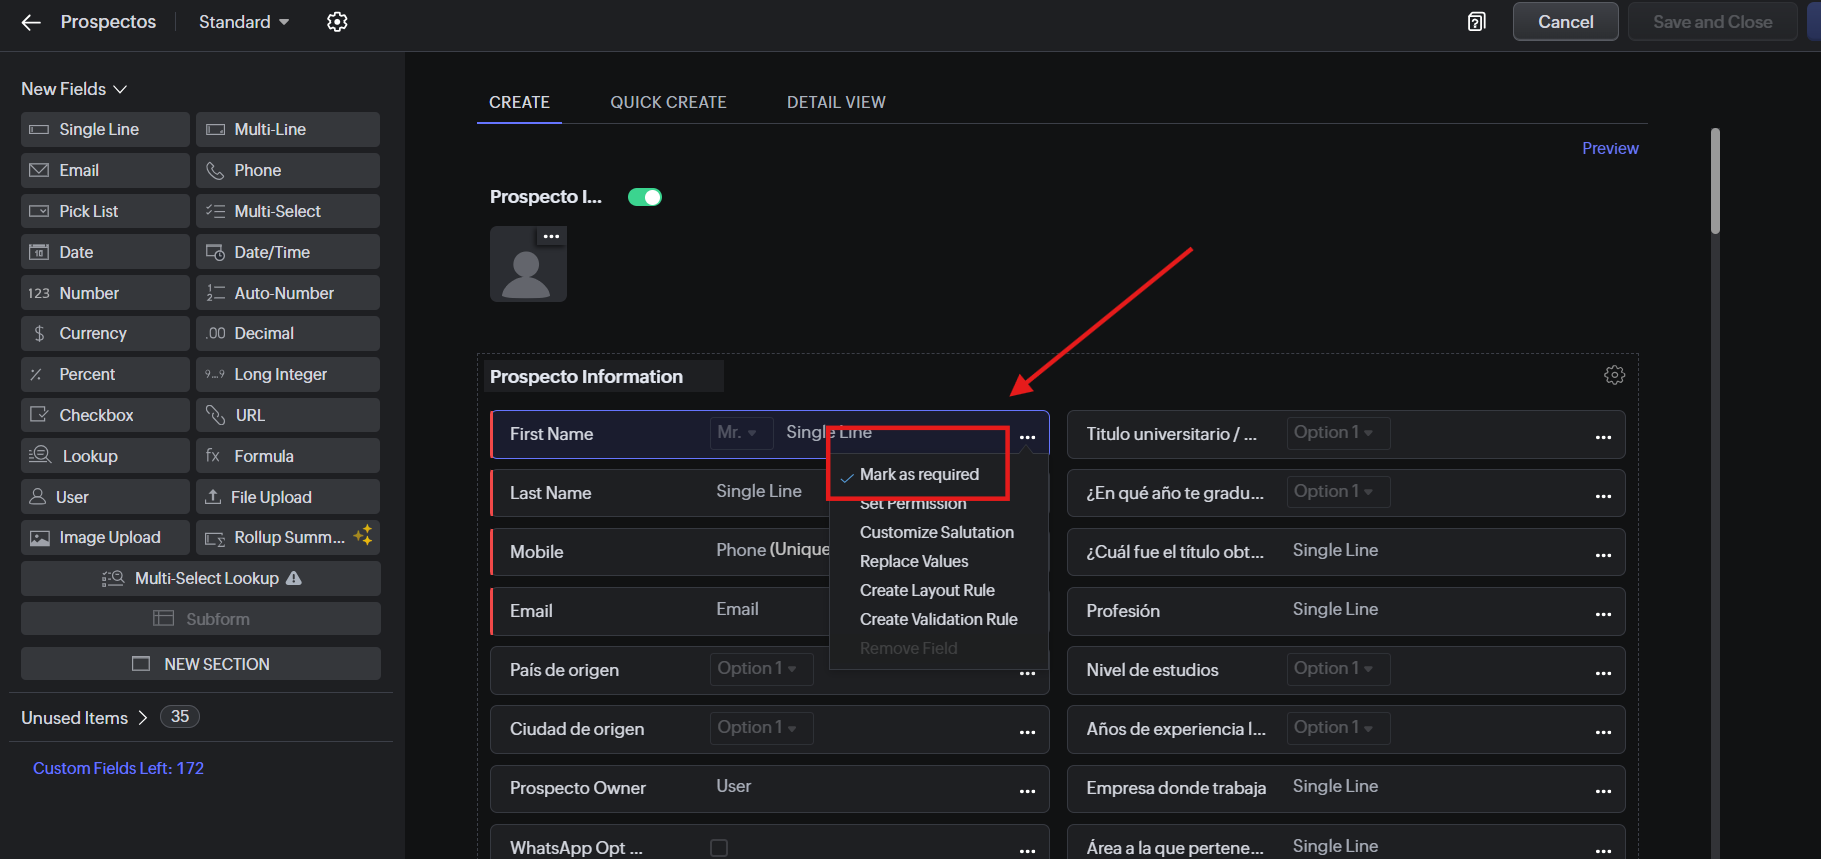
Task: Open Prospecto Information section settings gear
Action: point(1614,375)
